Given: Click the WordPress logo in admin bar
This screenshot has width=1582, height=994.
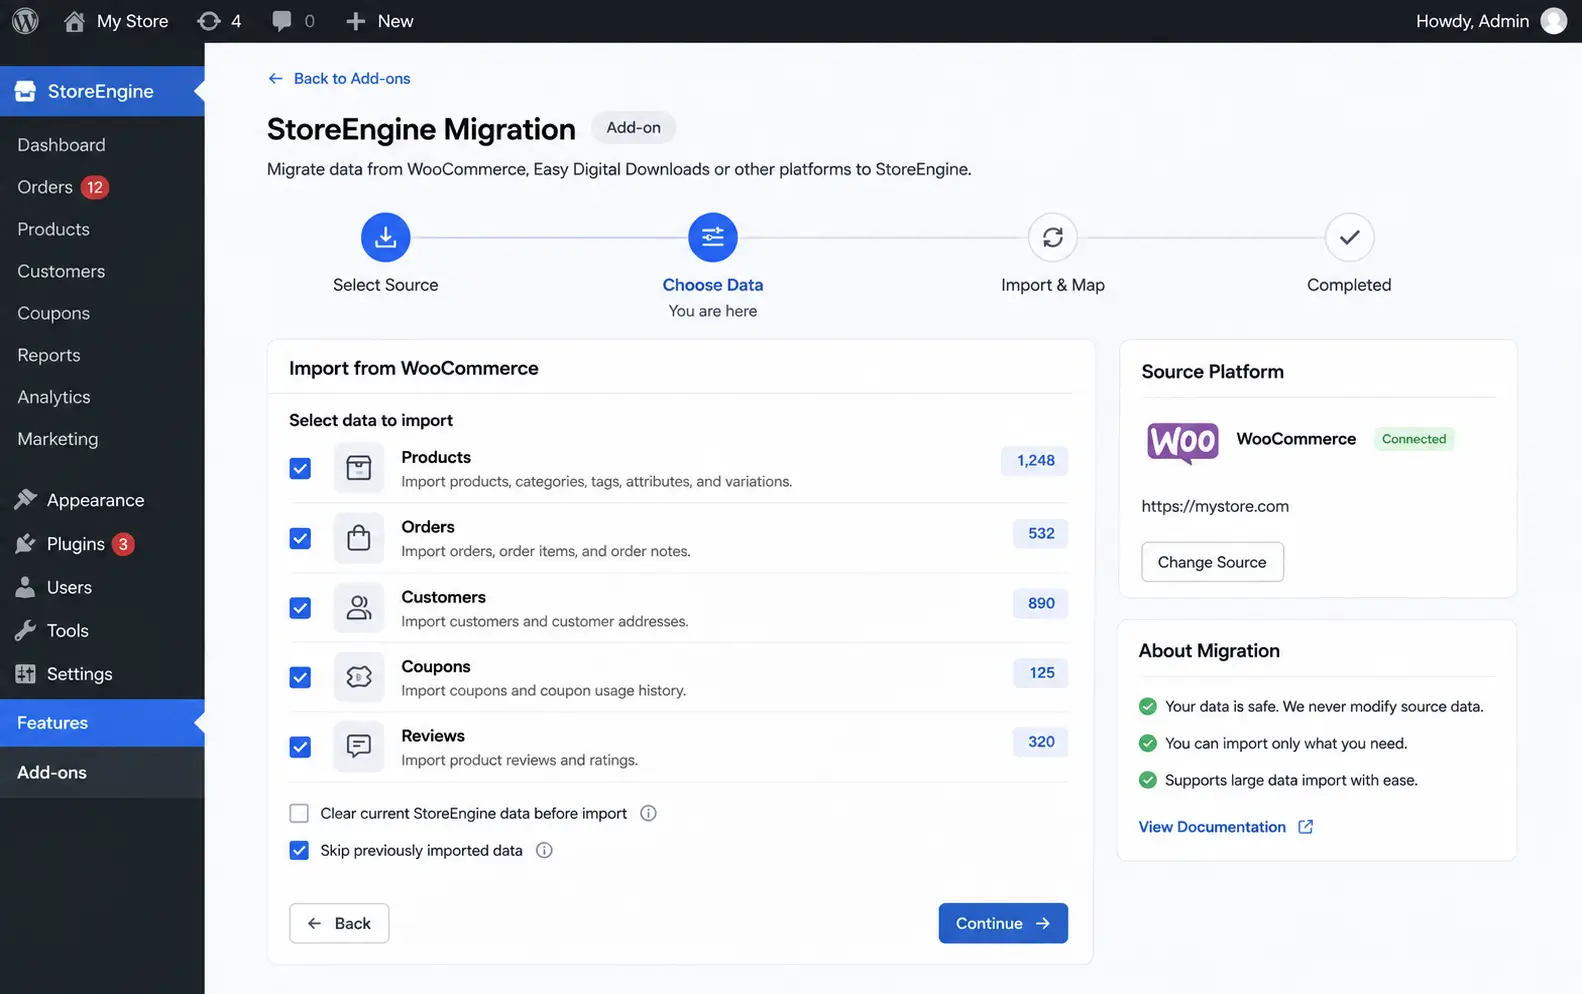Looking at the screenshot, I should pos(25,21).
